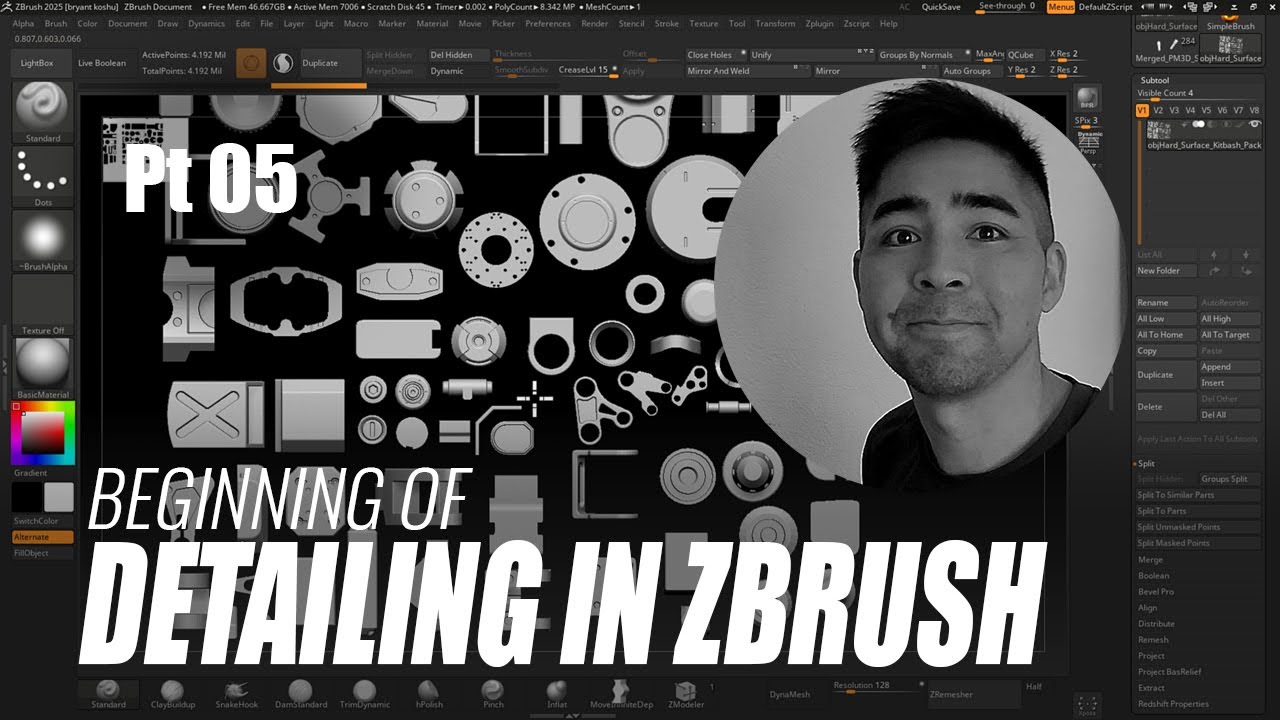The height and width of the screenshot is (720, 1280).
Task: Click the Duplicate button in top shelf
Action: pyautogui.click(x=333, y=63)
